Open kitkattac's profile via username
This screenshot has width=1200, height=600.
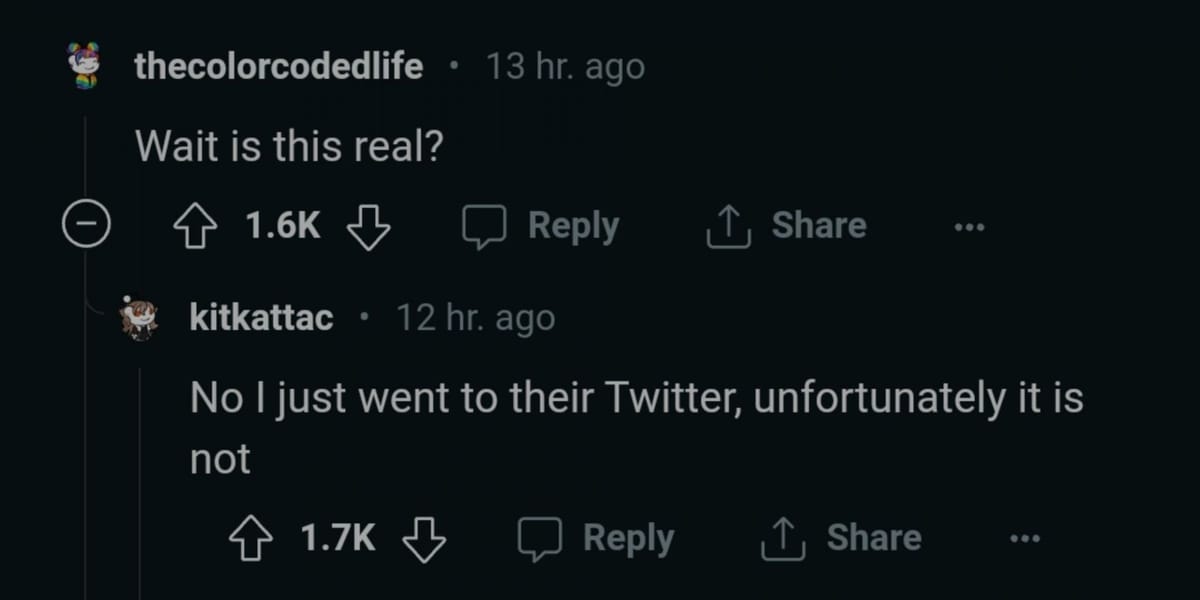point(261,318)
